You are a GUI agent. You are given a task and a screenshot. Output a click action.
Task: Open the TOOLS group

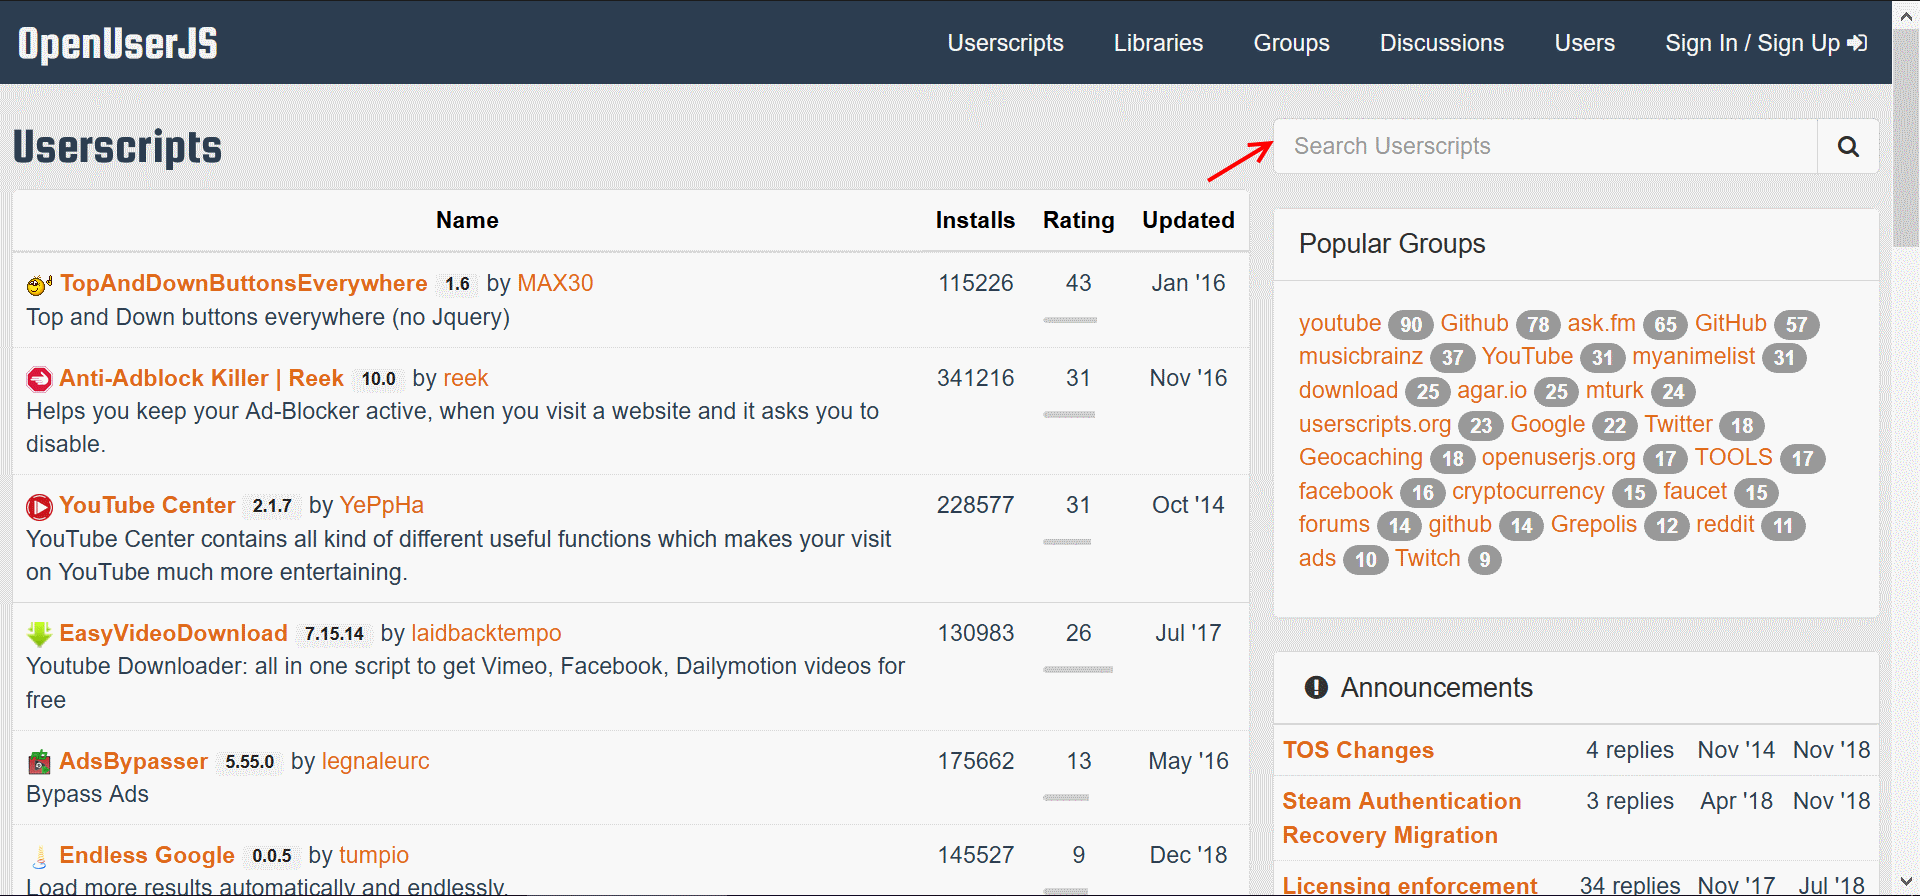point(1733,457)
